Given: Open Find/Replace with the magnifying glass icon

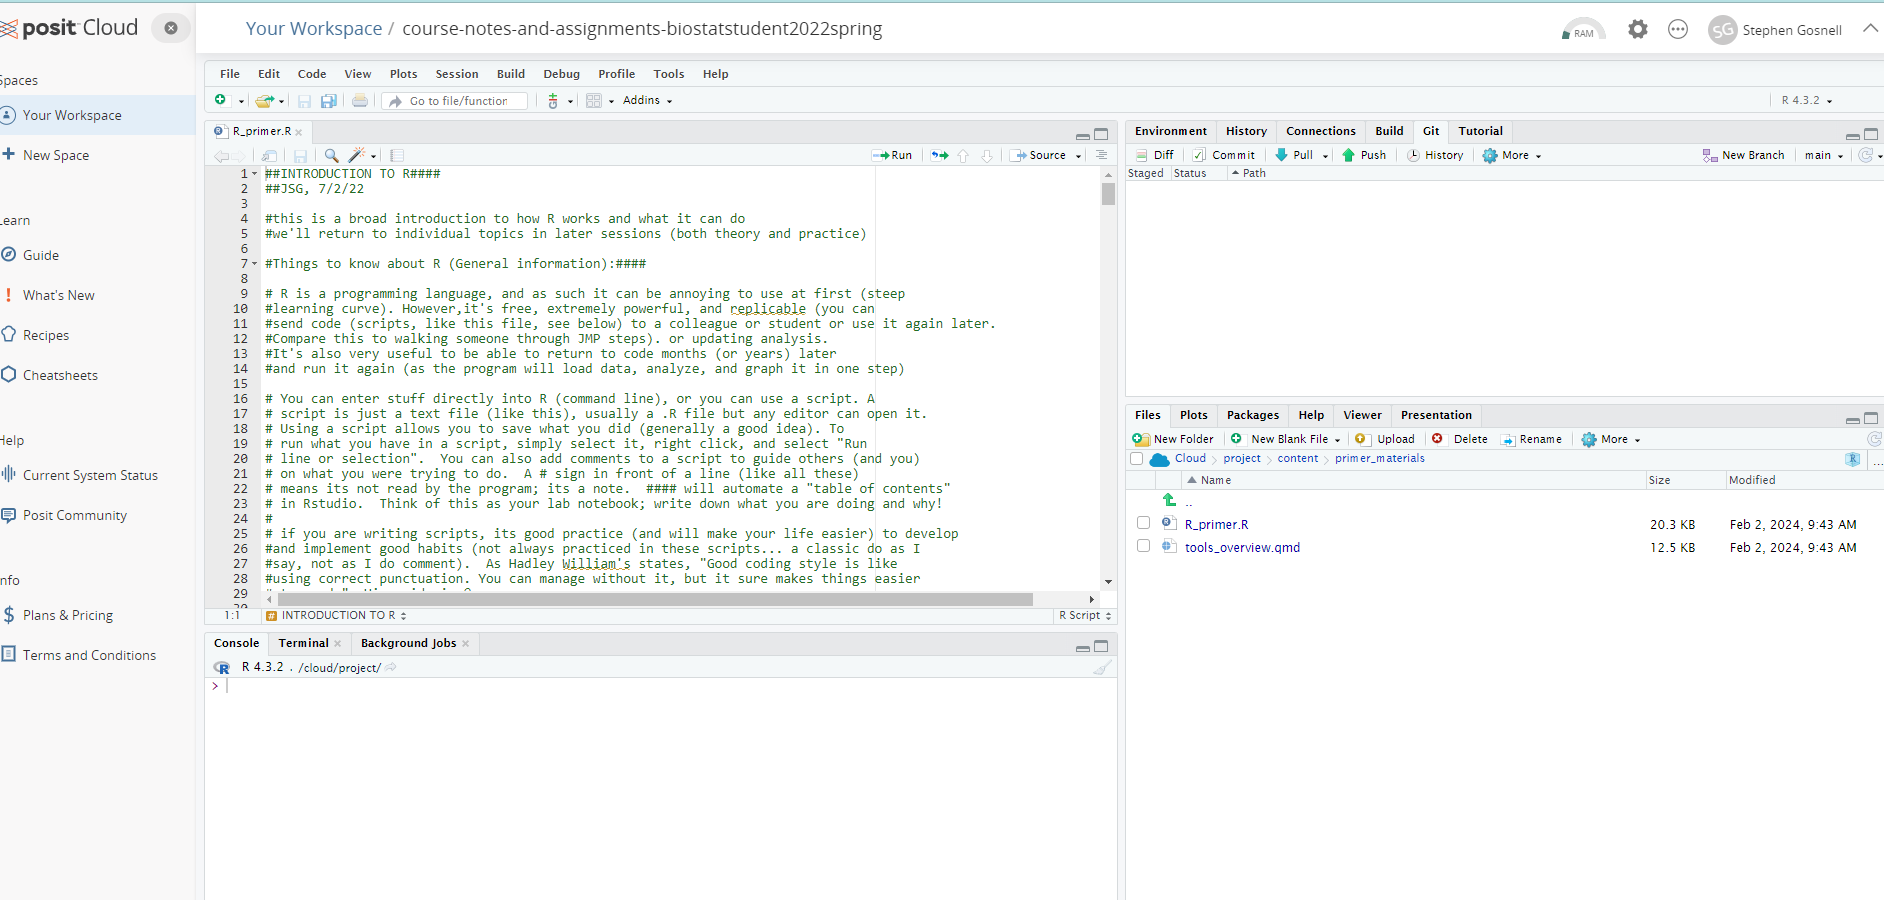Looking at the screenshot, I should pos(331,156).
